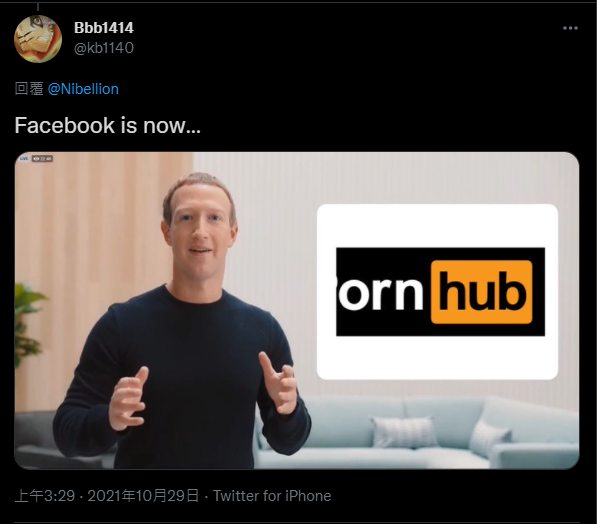Click the 2021年10月29日 date
This screenshot has width=597, height=524.
pyautogui.click(x=143, y=496)
